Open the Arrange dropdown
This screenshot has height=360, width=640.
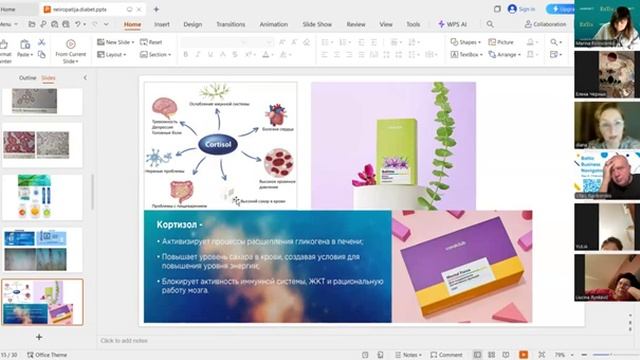(505, 54)
